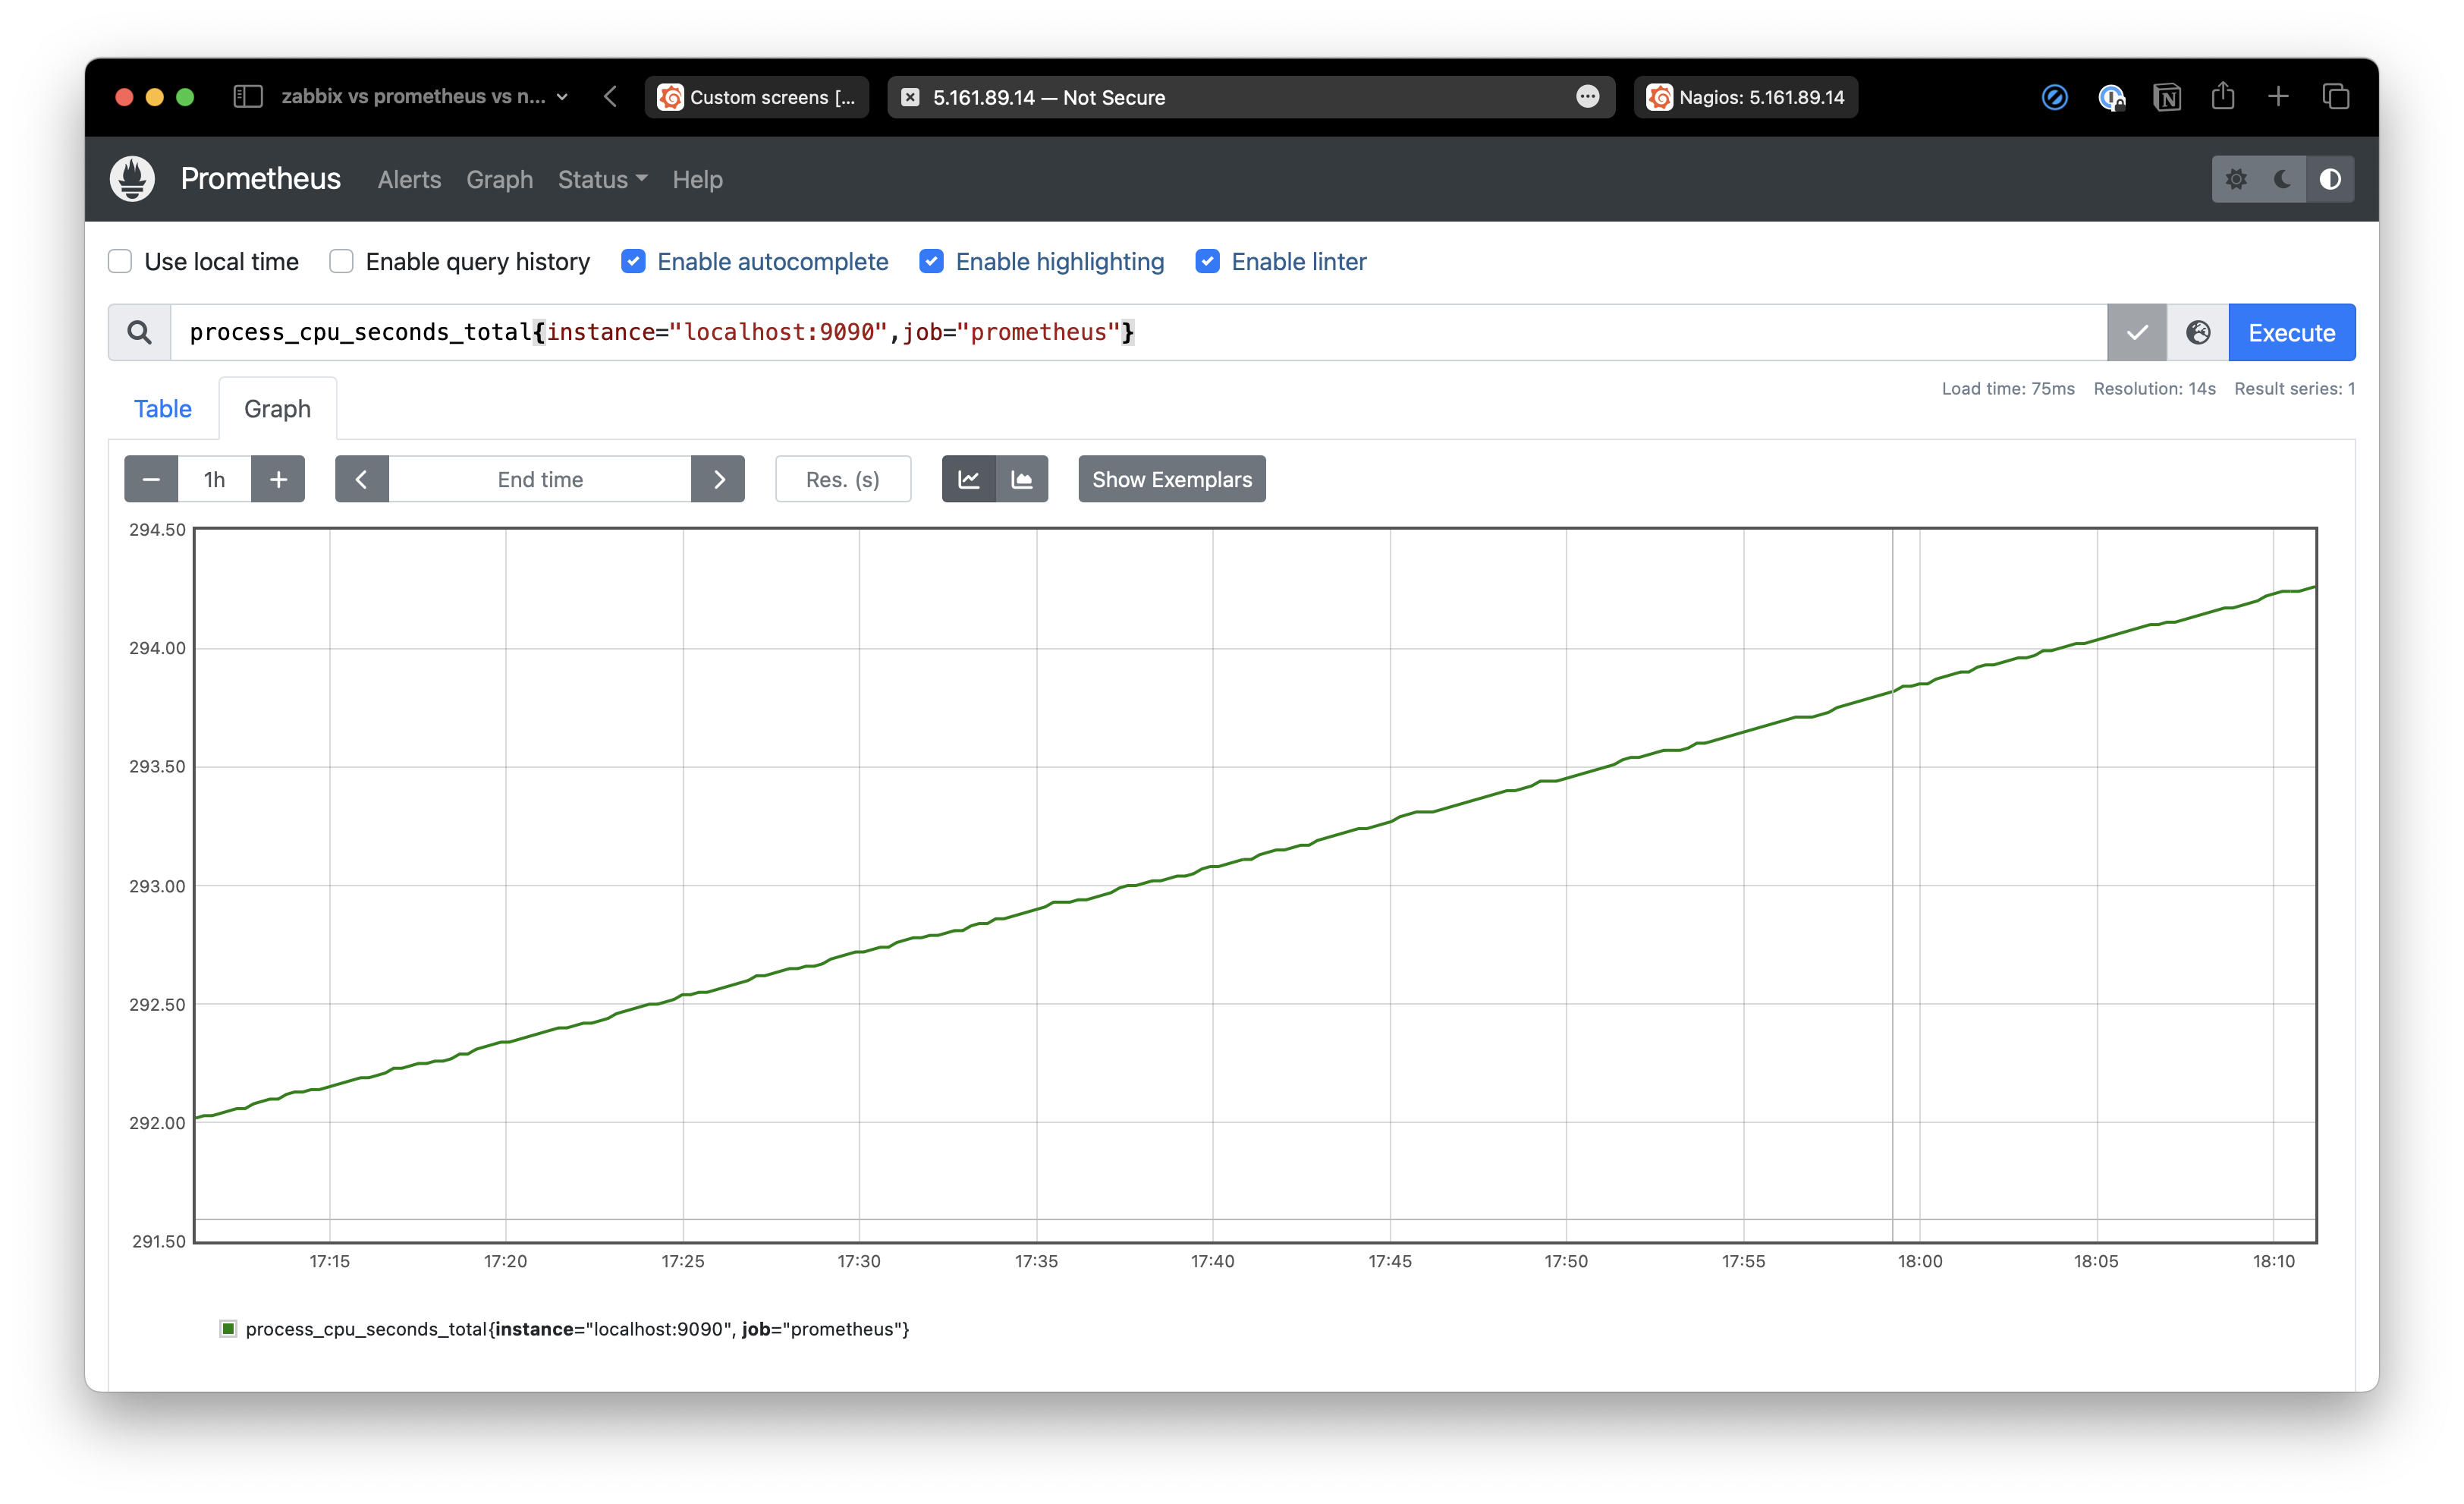2464x1504 pixels.
Task: Disable the Enable highlighting checkbox
Action: click(x=931, y=261)
